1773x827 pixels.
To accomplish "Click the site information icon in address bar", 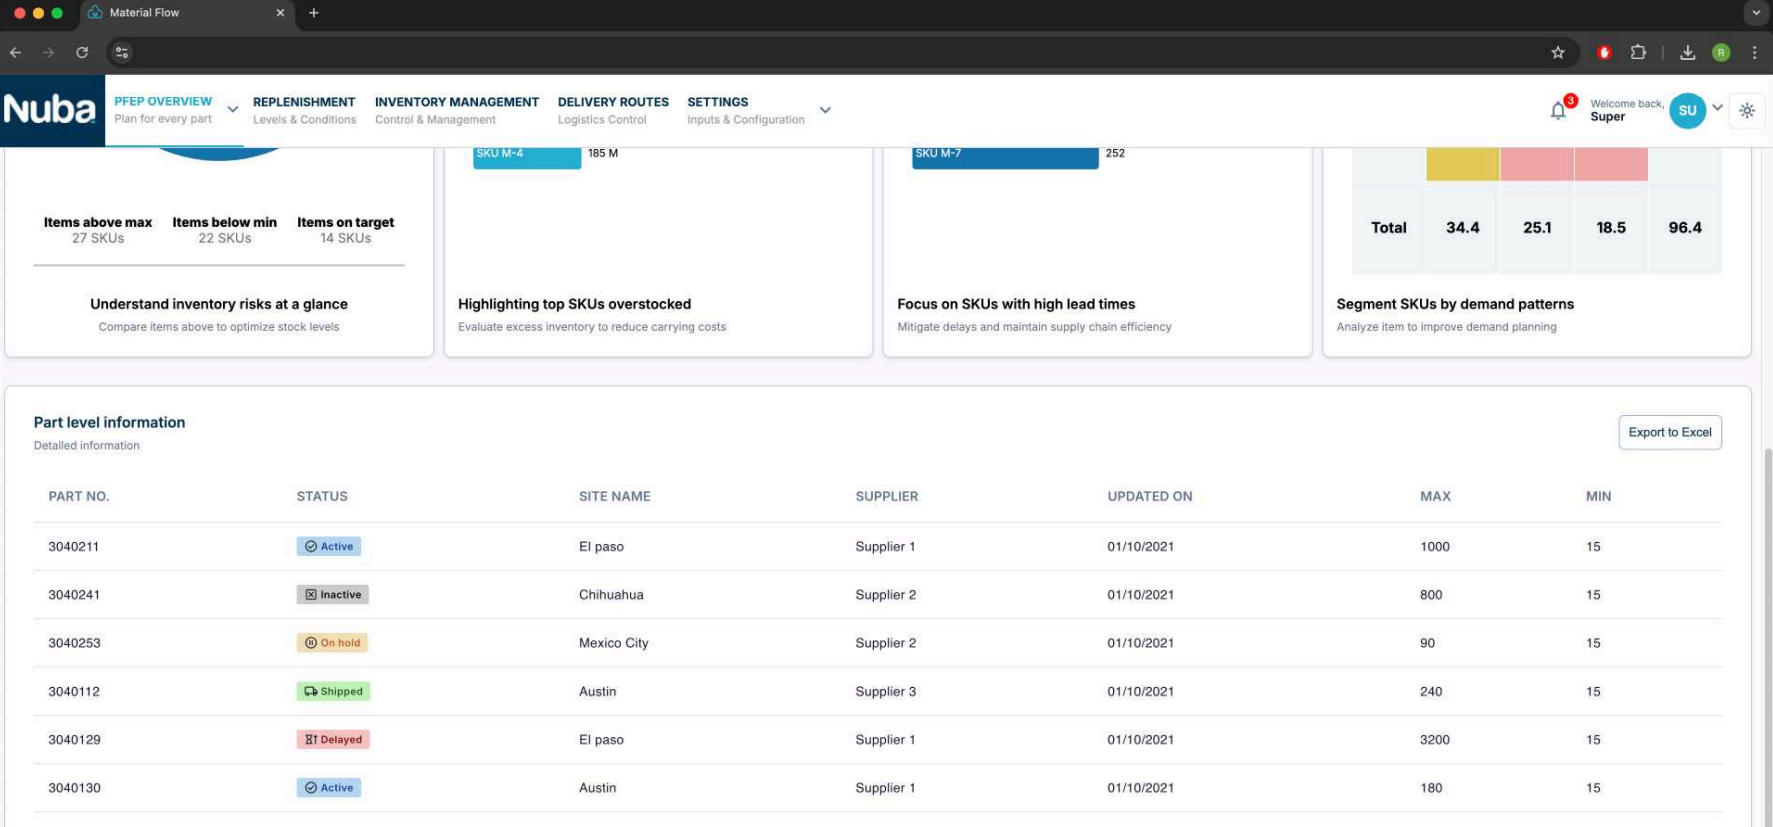I will [122, 53].
